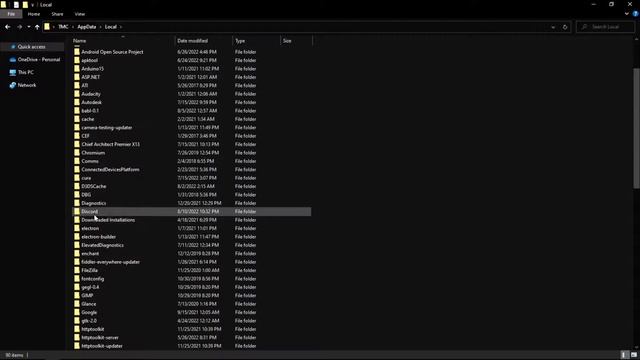Screen dimensions: 640x360
Task: Select the Discord folder row
Action: coord(191,211)
